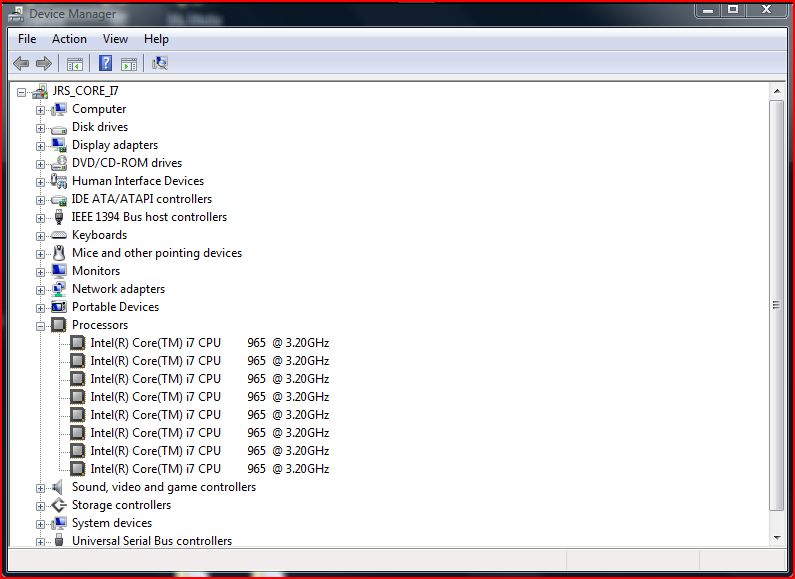Screen dimensions: 795x579
Task: Select the IDE ATA/ATAPI controllers label
Action: point(141,199)
